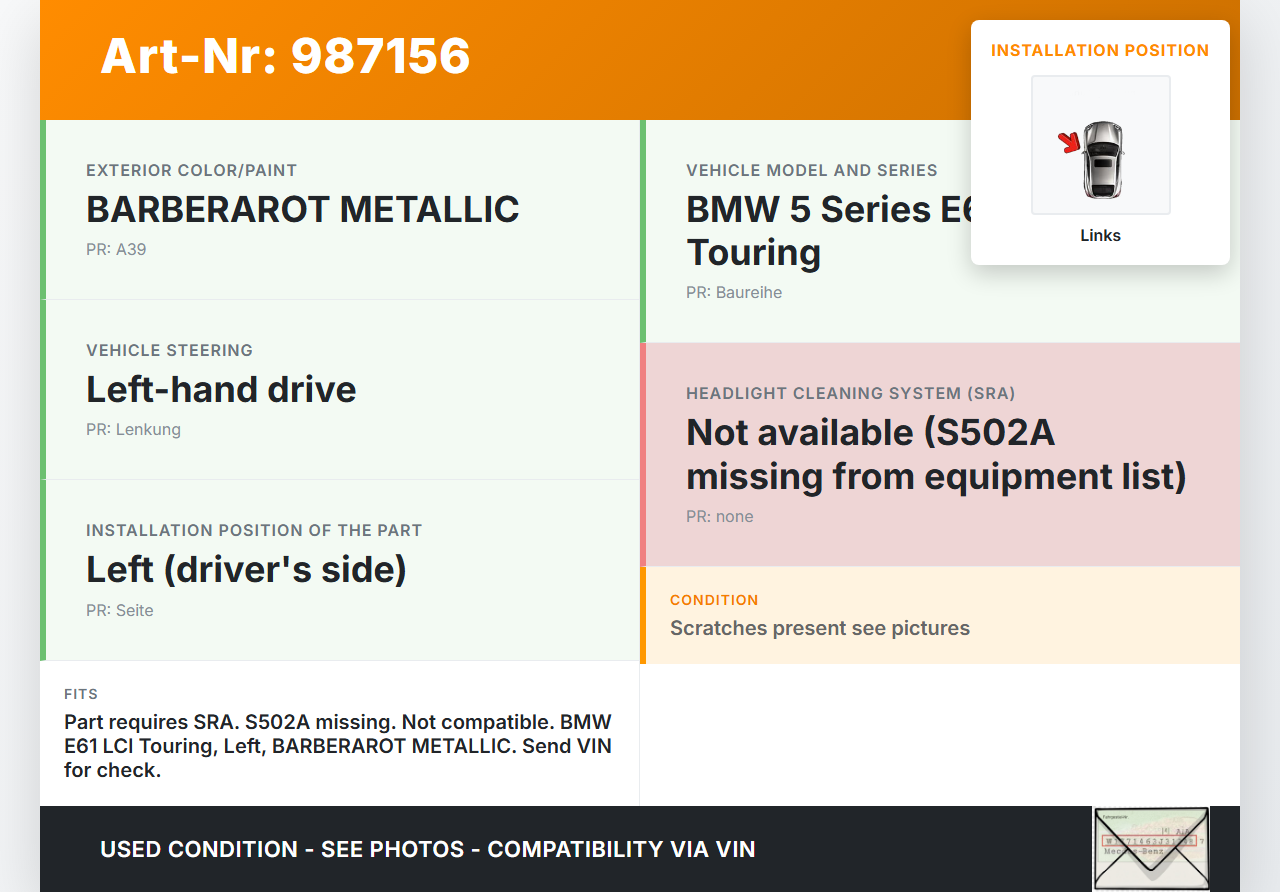Viewport: 1280px width, 892px height.
Task: Click the 'Not available (S502A missing)' SRA notice
Action: (935, 454)
